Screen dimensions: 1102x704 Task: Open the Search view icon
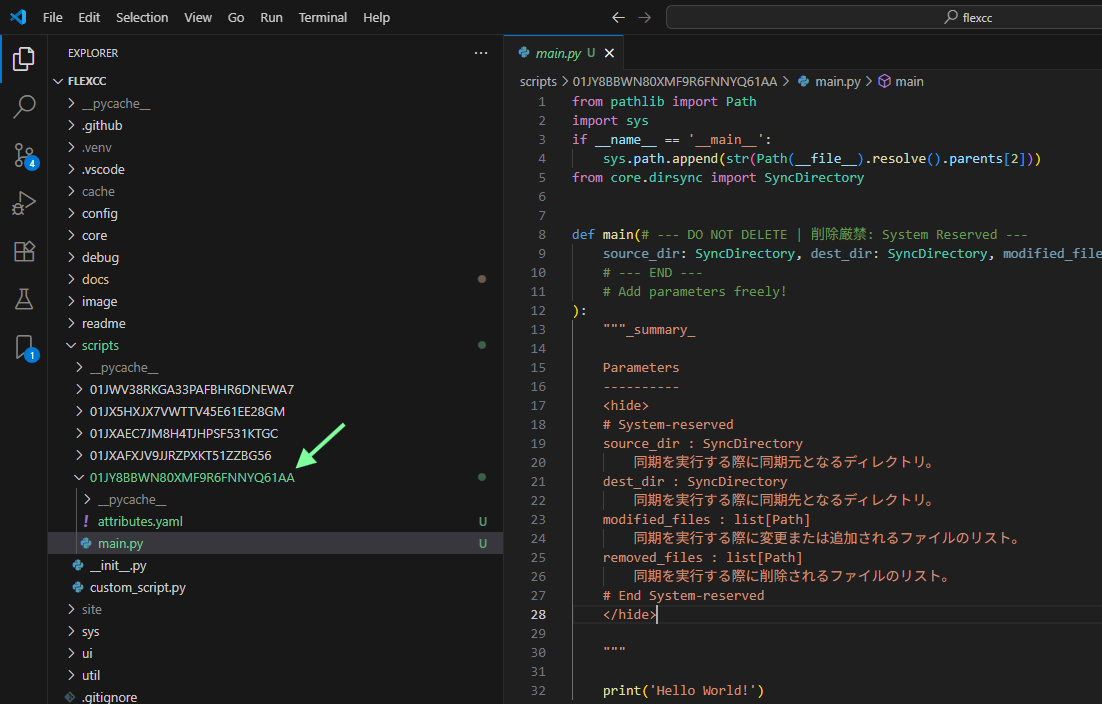[x=24, y=107]
